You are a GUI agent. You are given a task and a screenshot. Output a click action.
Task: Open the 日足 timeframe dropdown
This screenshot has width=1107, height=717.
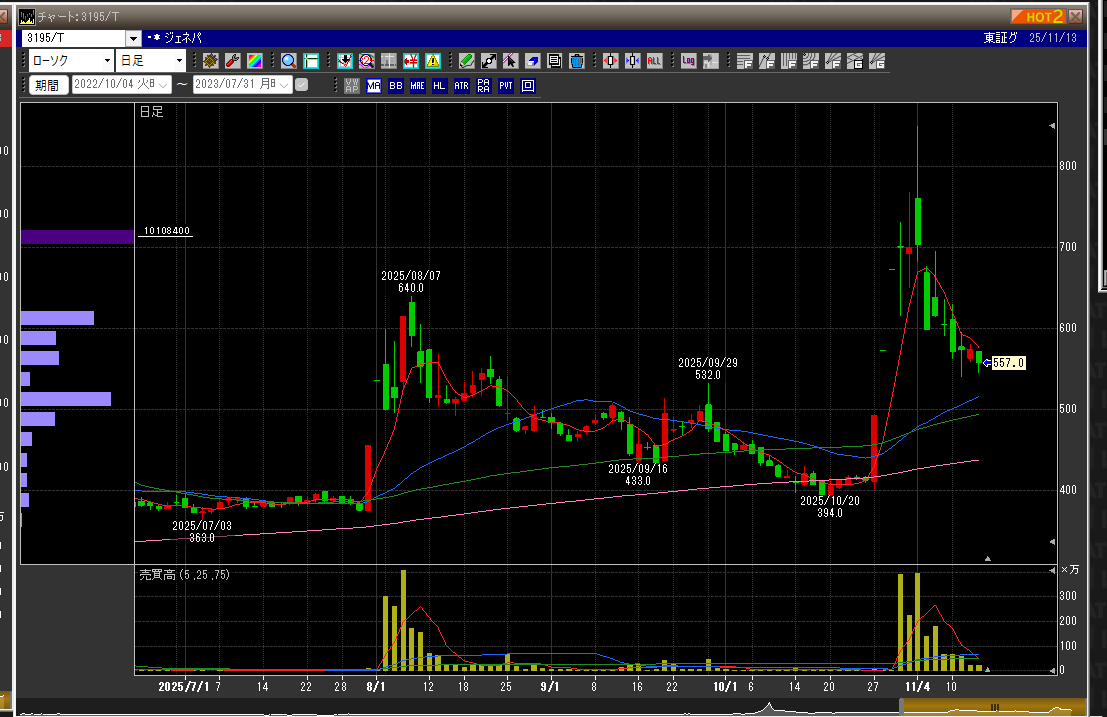(x=177, y=61)
